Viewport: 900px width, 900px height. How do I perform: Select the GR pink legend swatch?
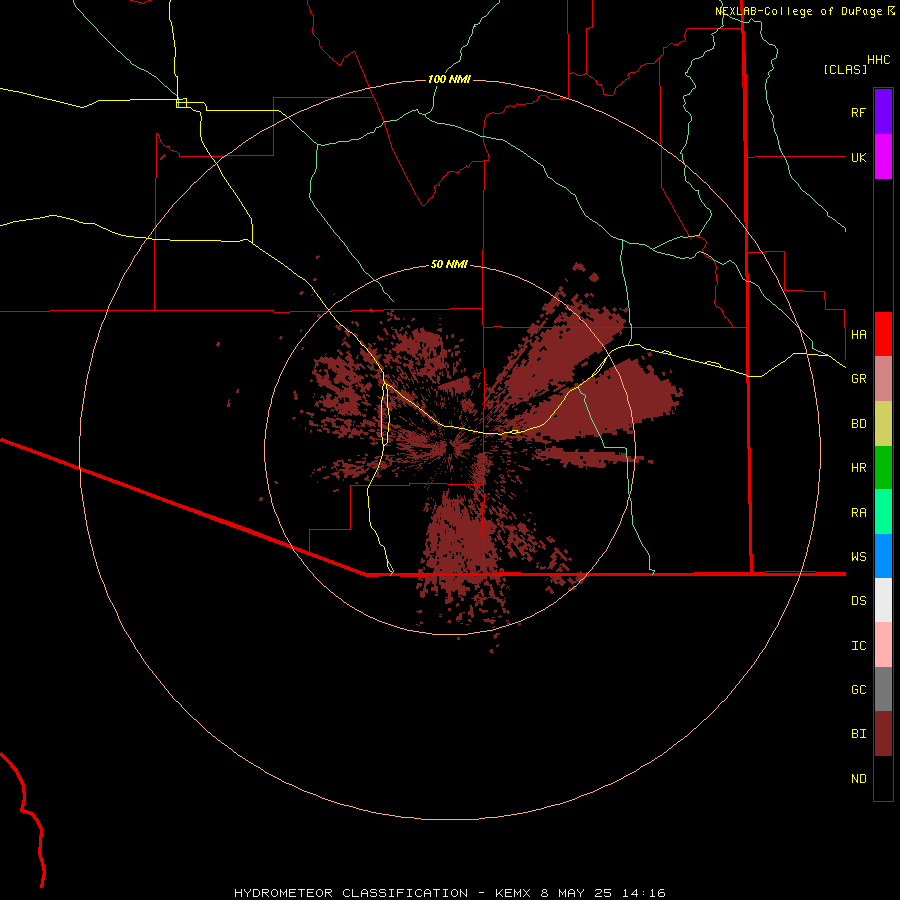tap(883, 378)
